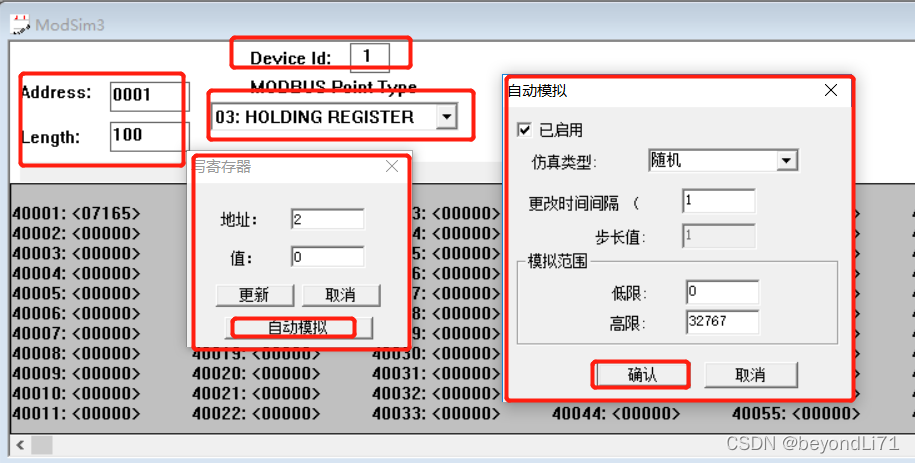This screenshot has height=463, width=915.
Task: Edit the Address field showing 0001
Action: (x=149, y=96)
